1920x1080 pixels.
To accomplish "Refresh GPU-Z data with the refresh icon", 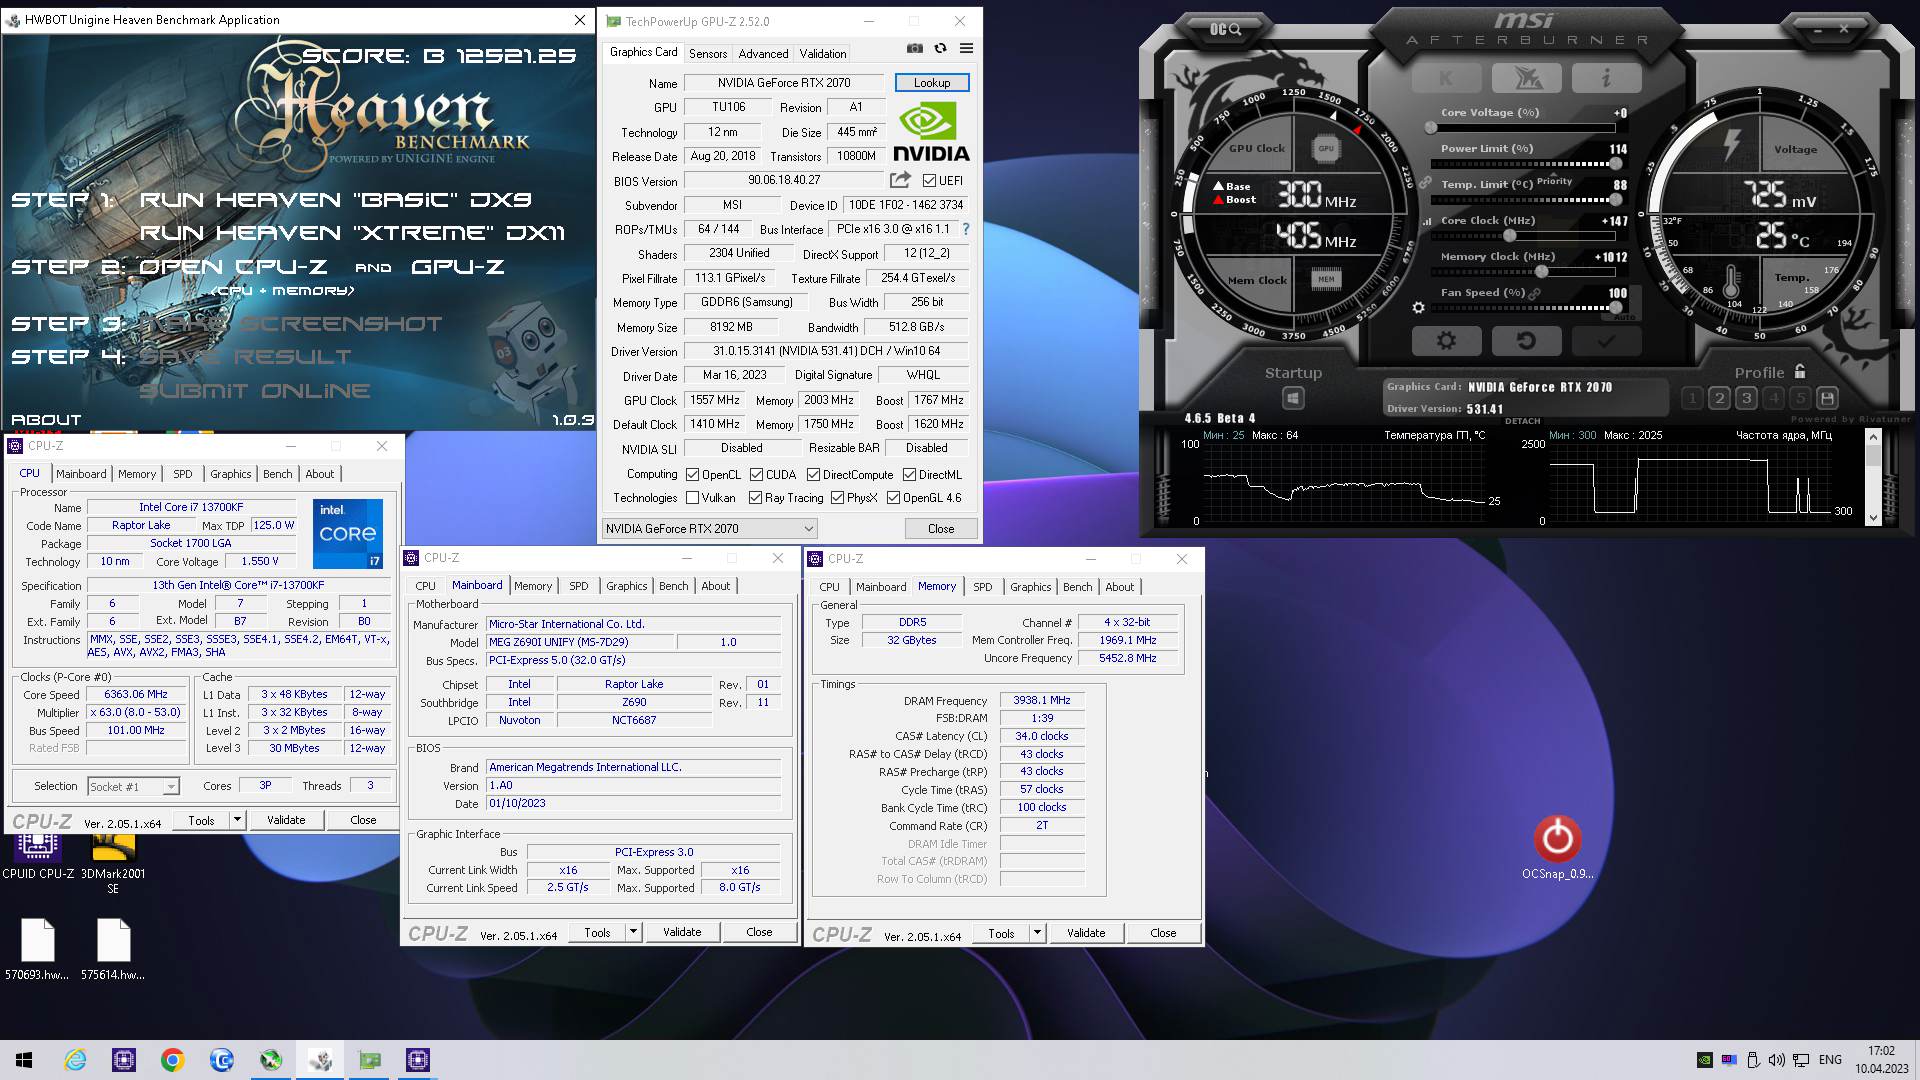I will pyautogui.click(x=940, y=48).
